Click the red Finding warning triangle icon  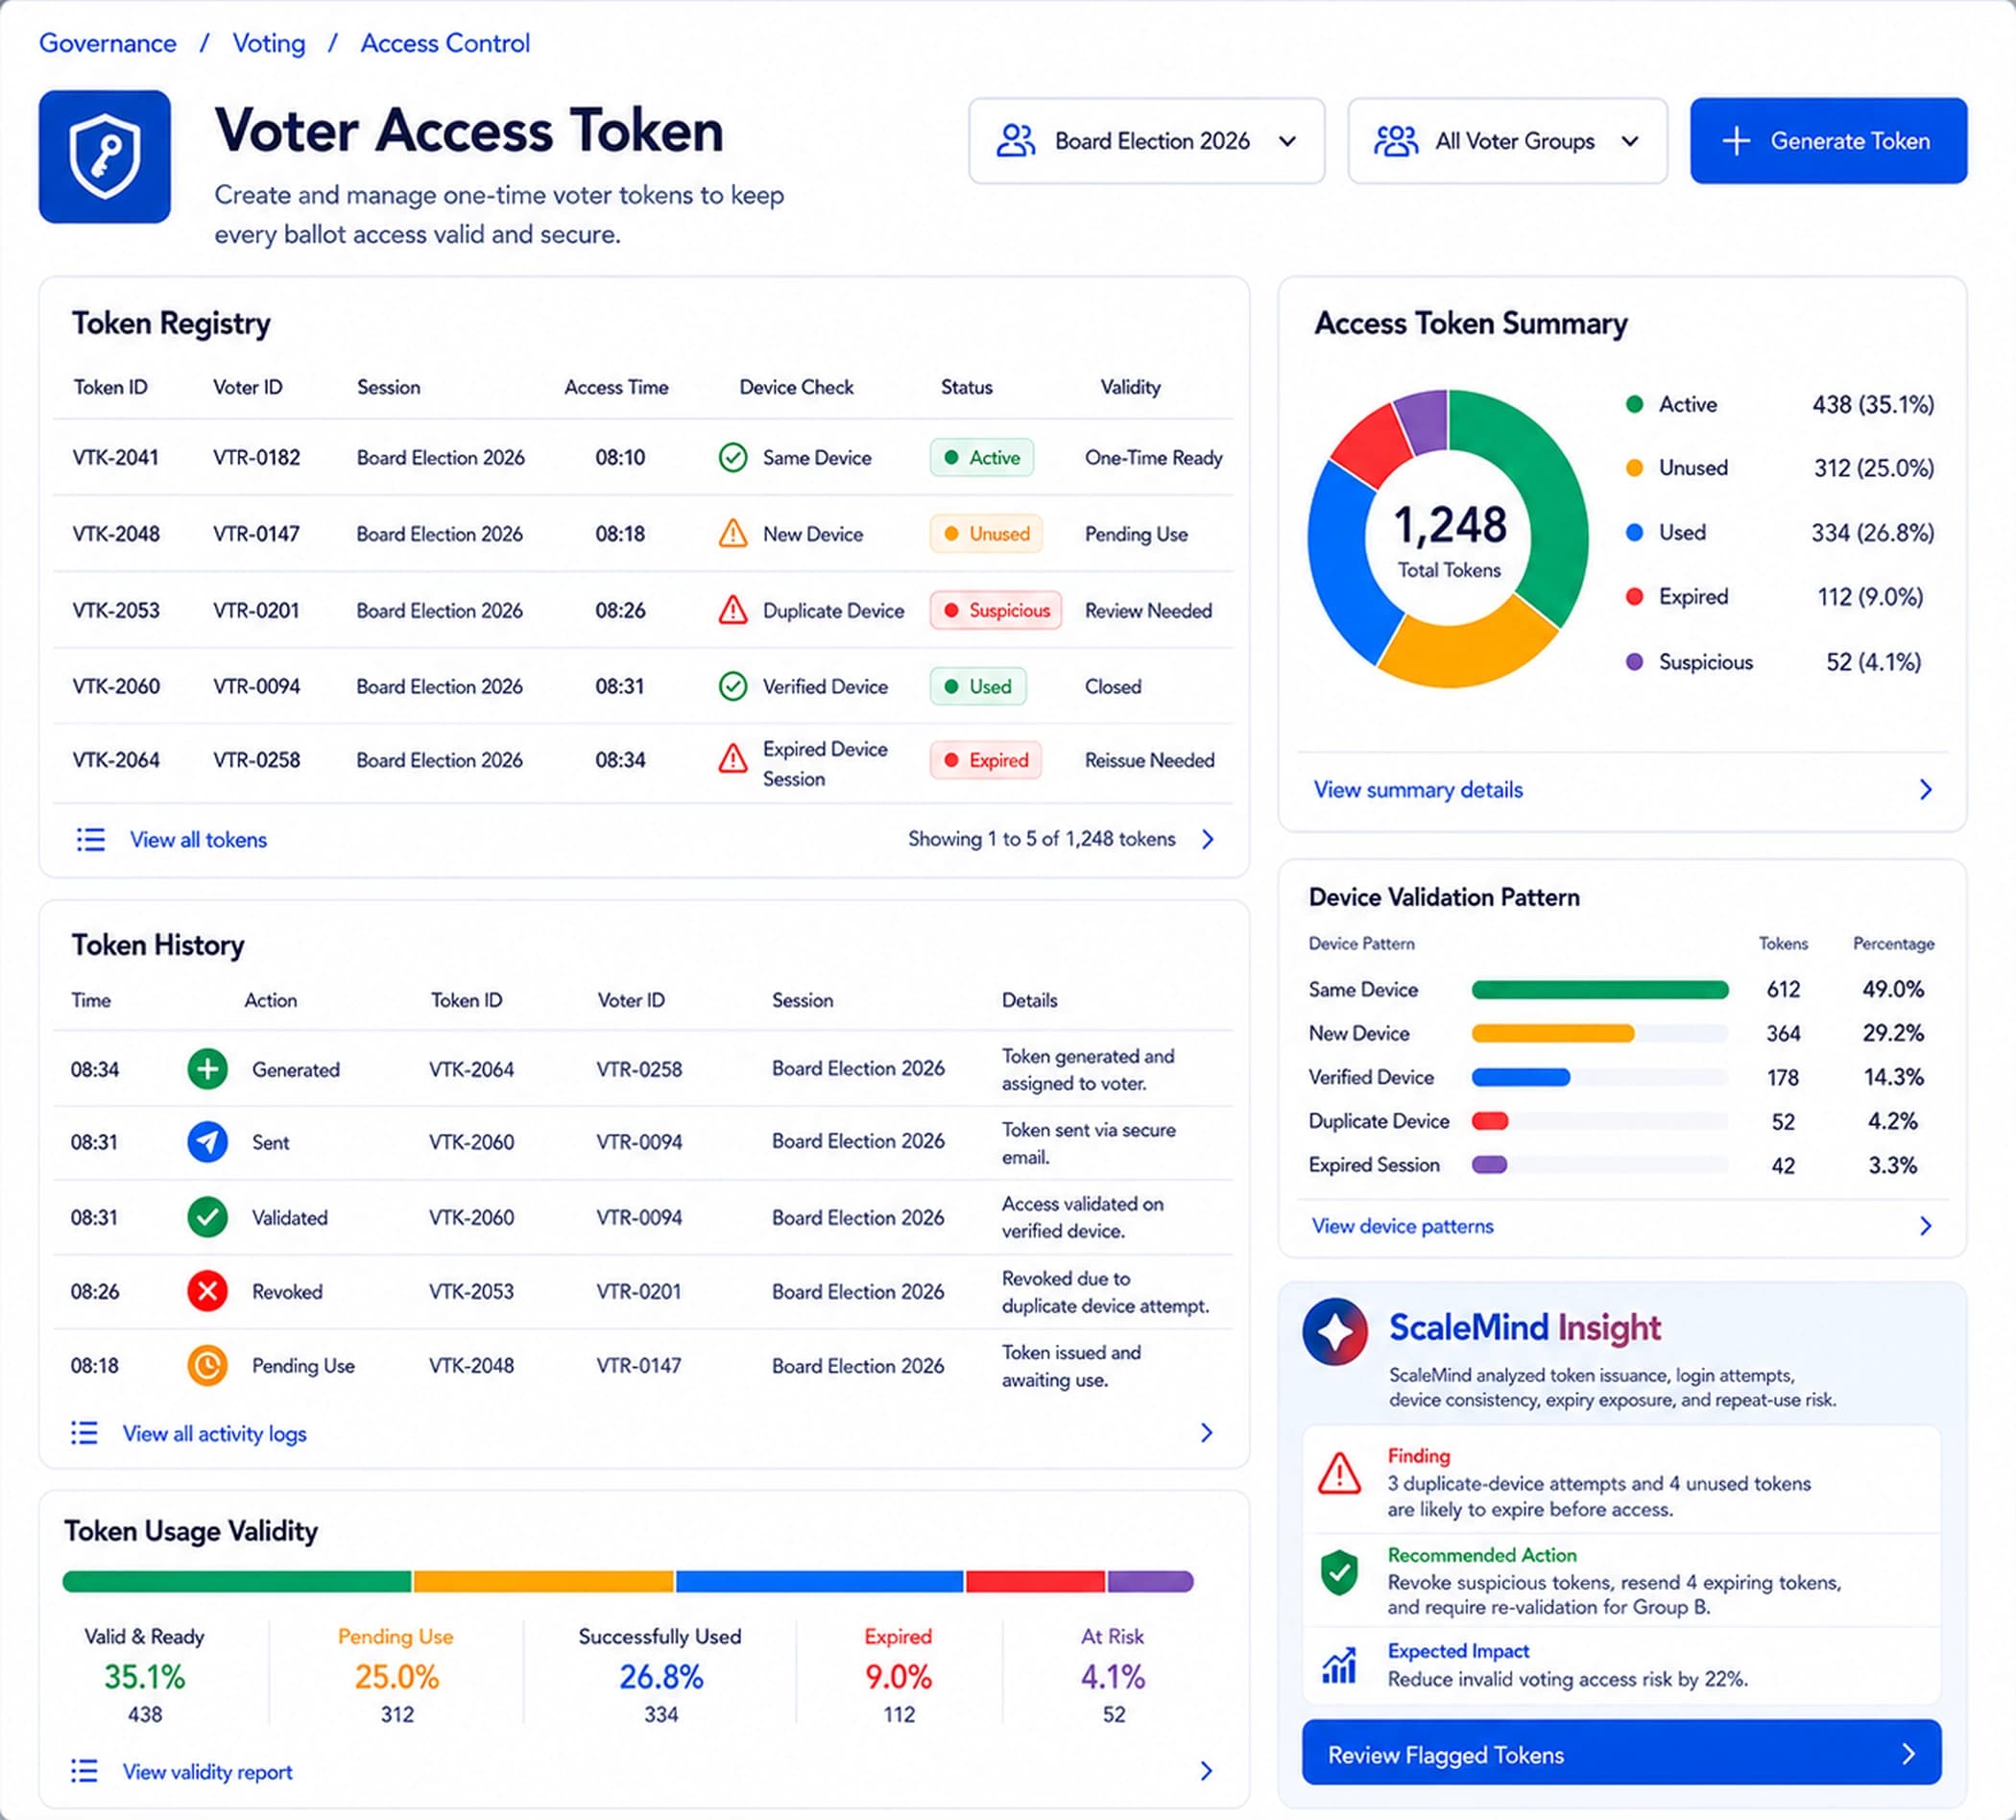pos(1339,1473)
